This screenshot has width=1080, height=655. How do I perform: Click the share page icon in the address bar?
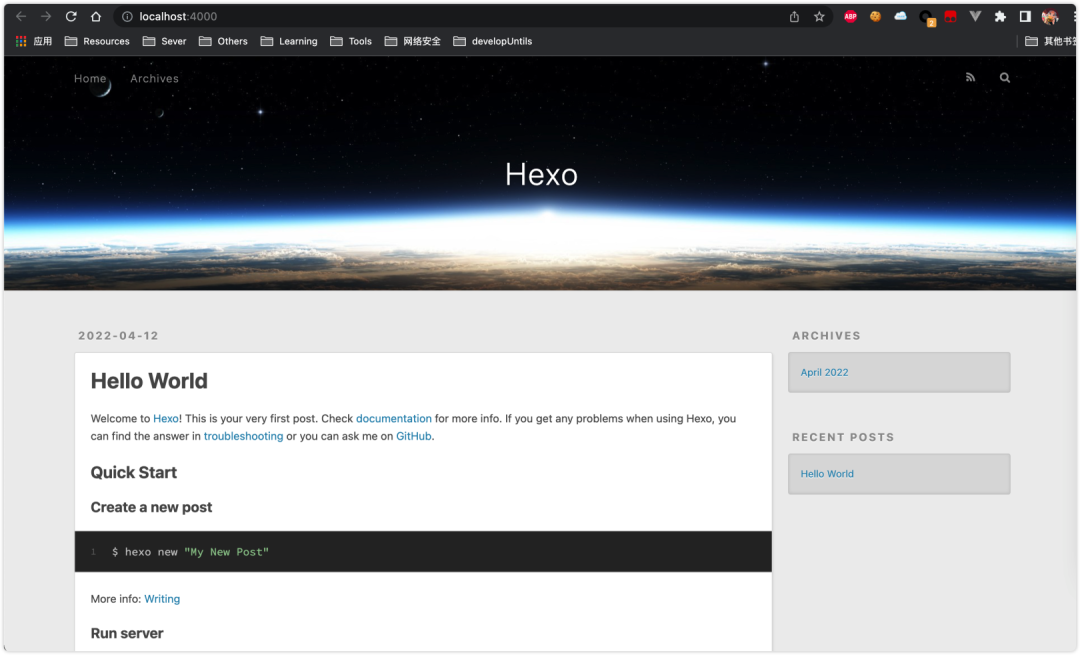pos(794,17)
